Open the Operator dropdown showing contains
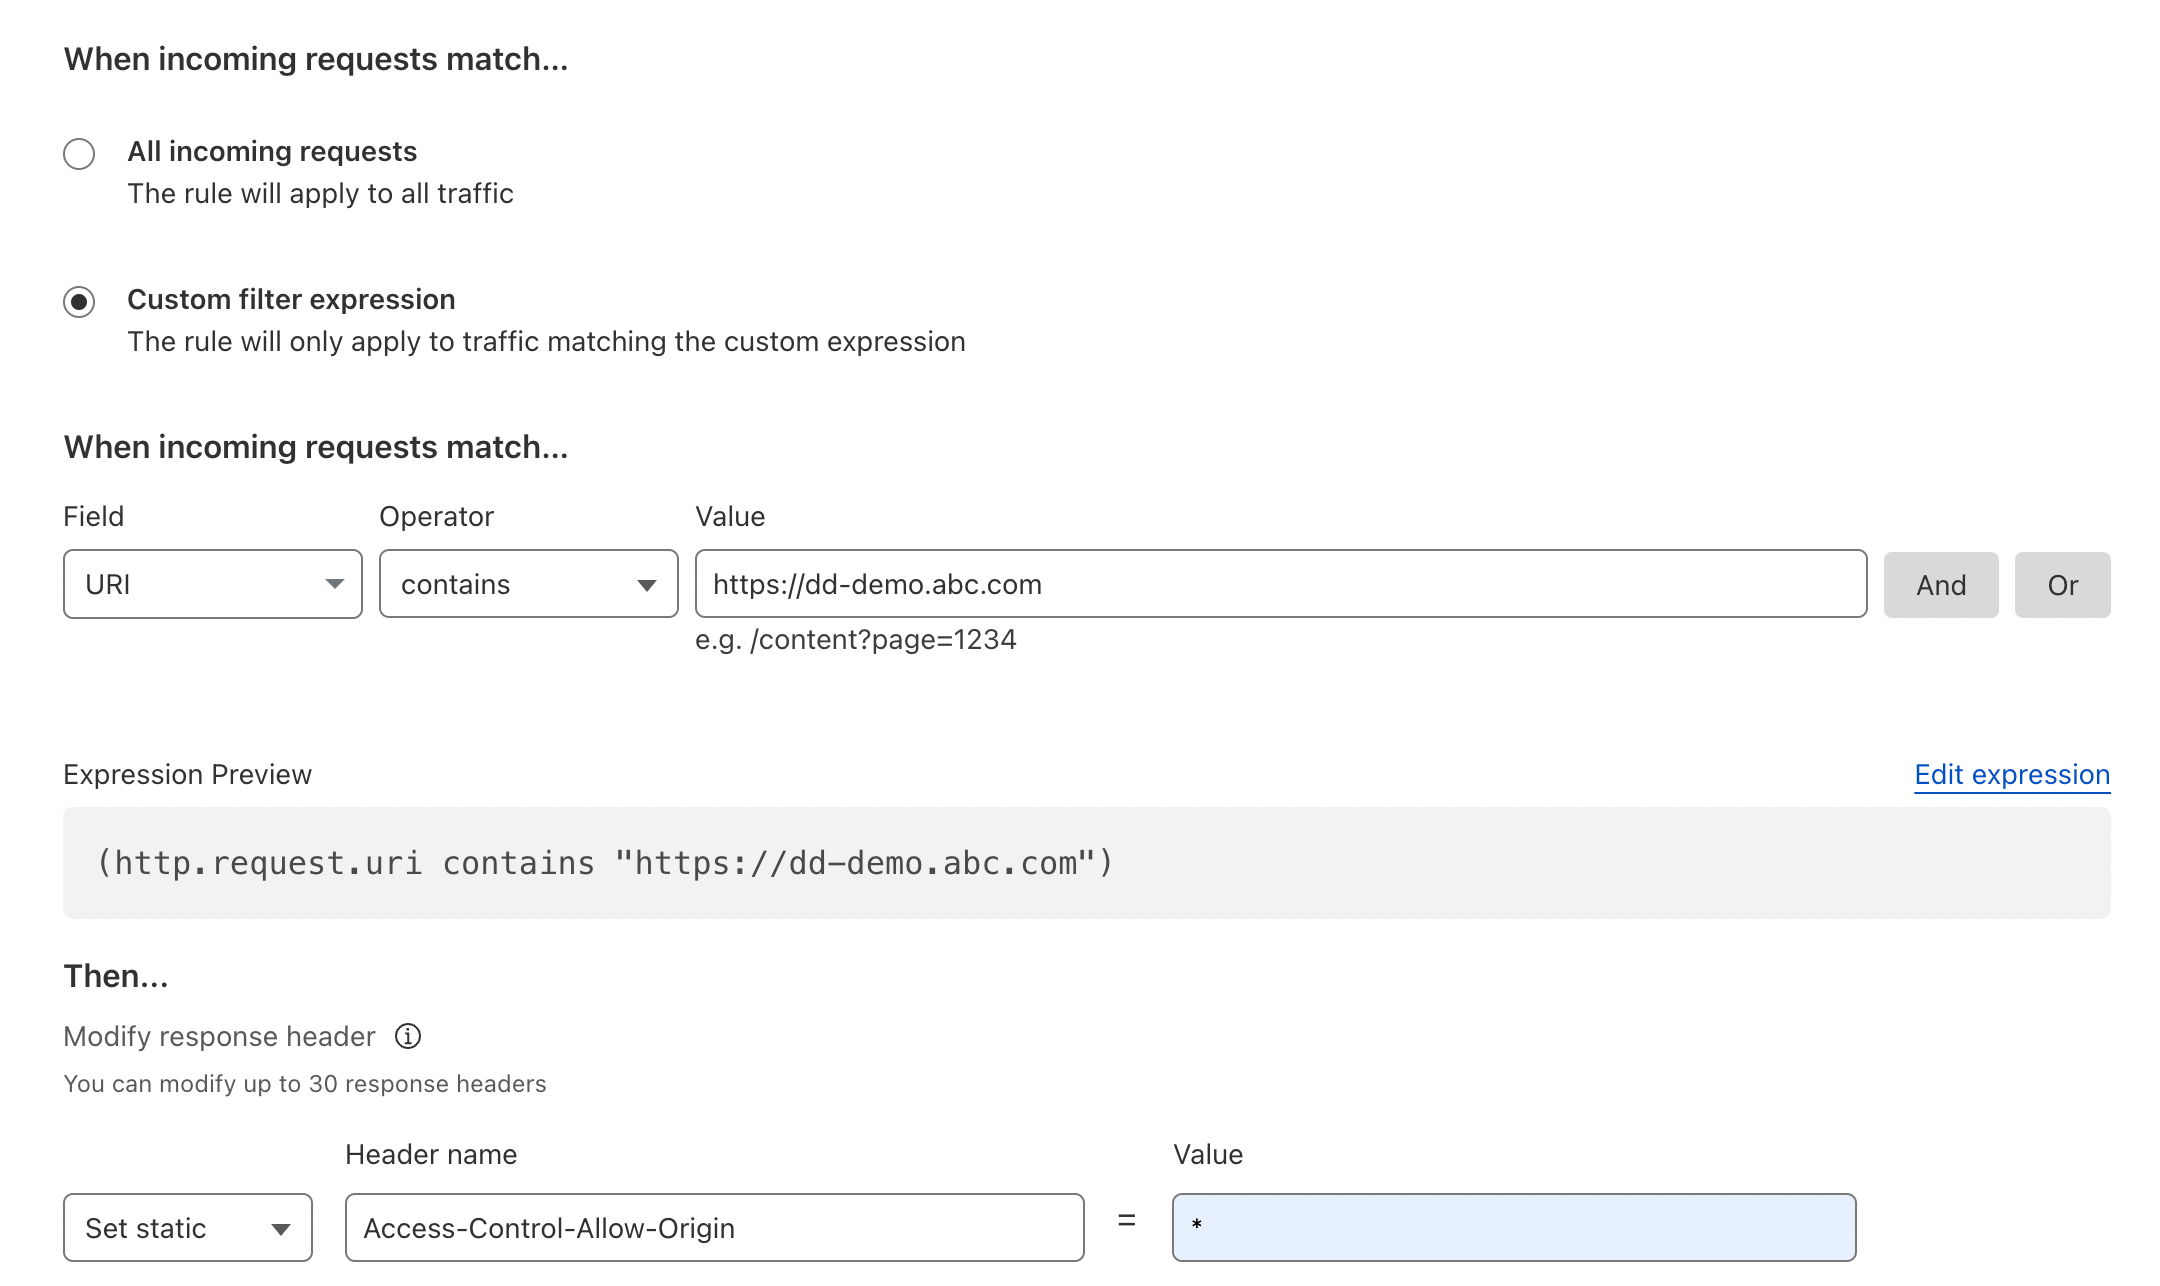The width and height of the screenshot is (2160, 1286). pyautogui.click(x=528, y=584)
